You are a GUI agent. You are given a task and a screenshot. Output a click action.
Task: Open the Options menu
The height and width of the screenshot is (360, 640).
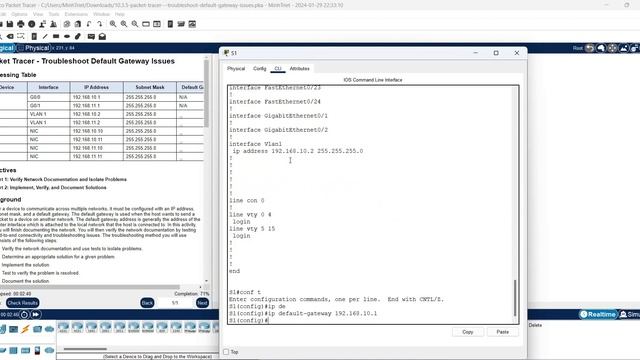(19, 14)
